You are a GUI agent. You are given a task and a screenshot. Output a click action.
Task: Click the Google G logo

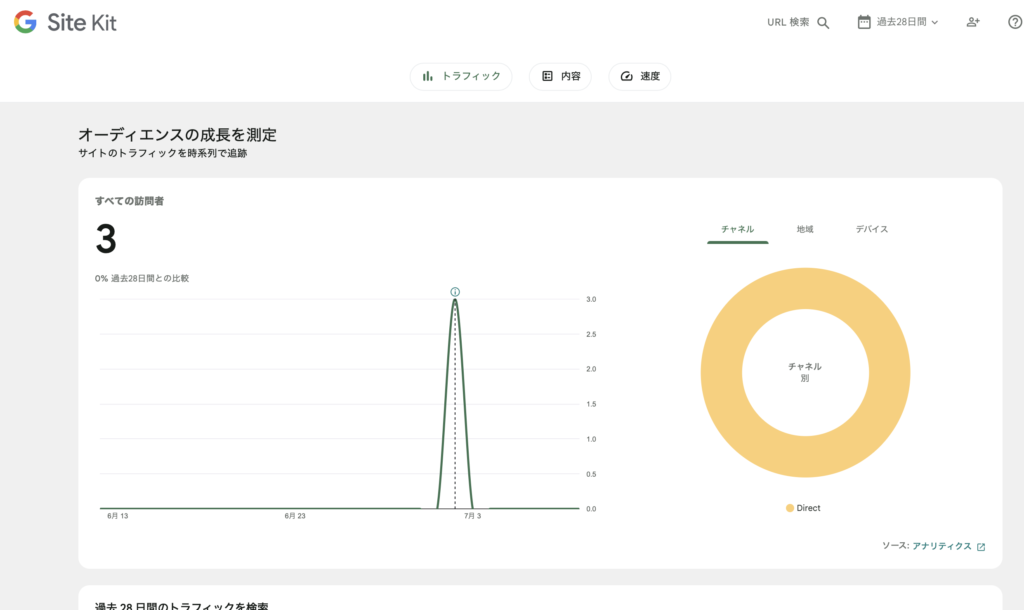pos(25,22)
